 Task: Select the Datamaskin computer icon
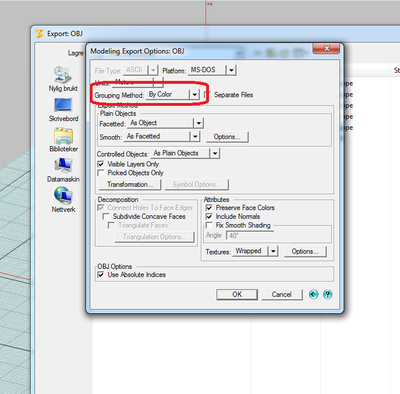click(x=63, y=166)
